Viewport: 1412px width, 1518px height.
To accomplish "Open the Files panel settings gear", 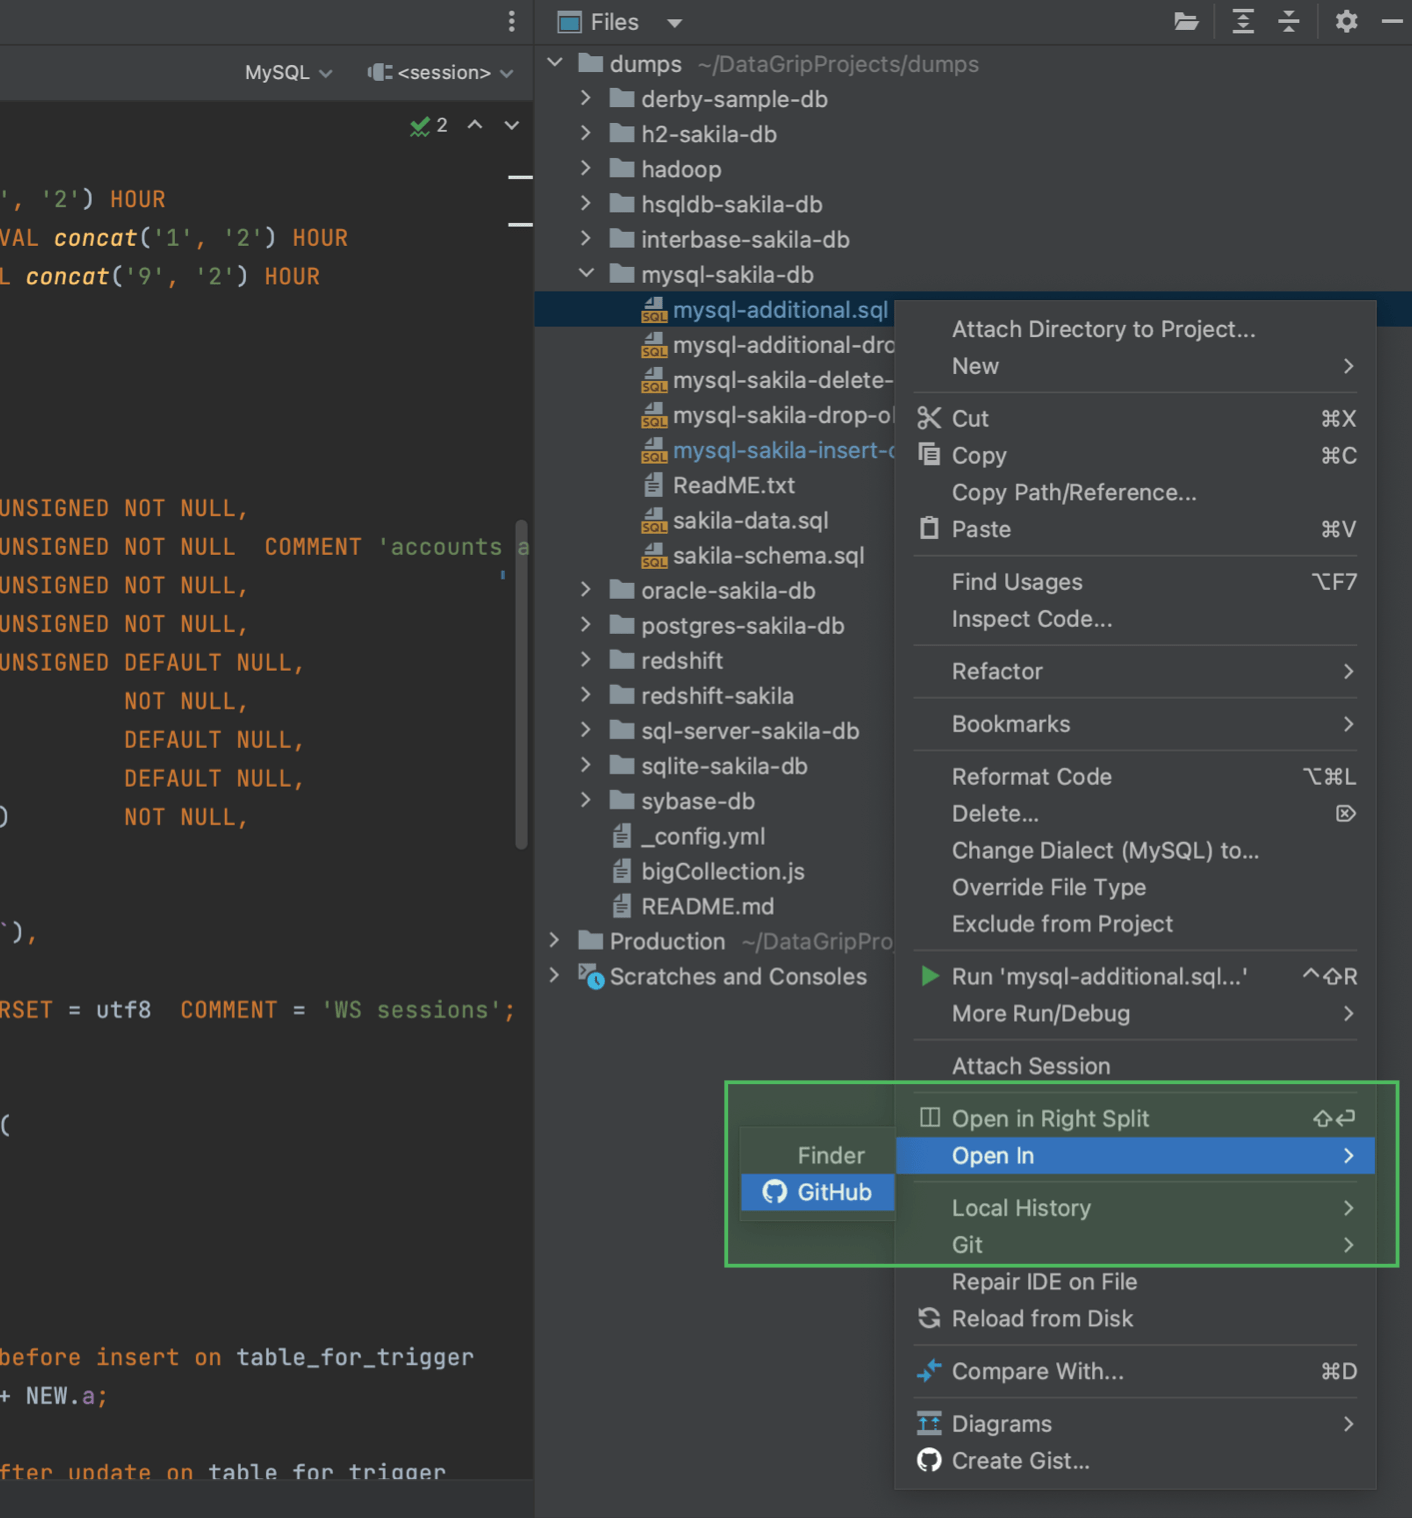I will coord(1346,21).
